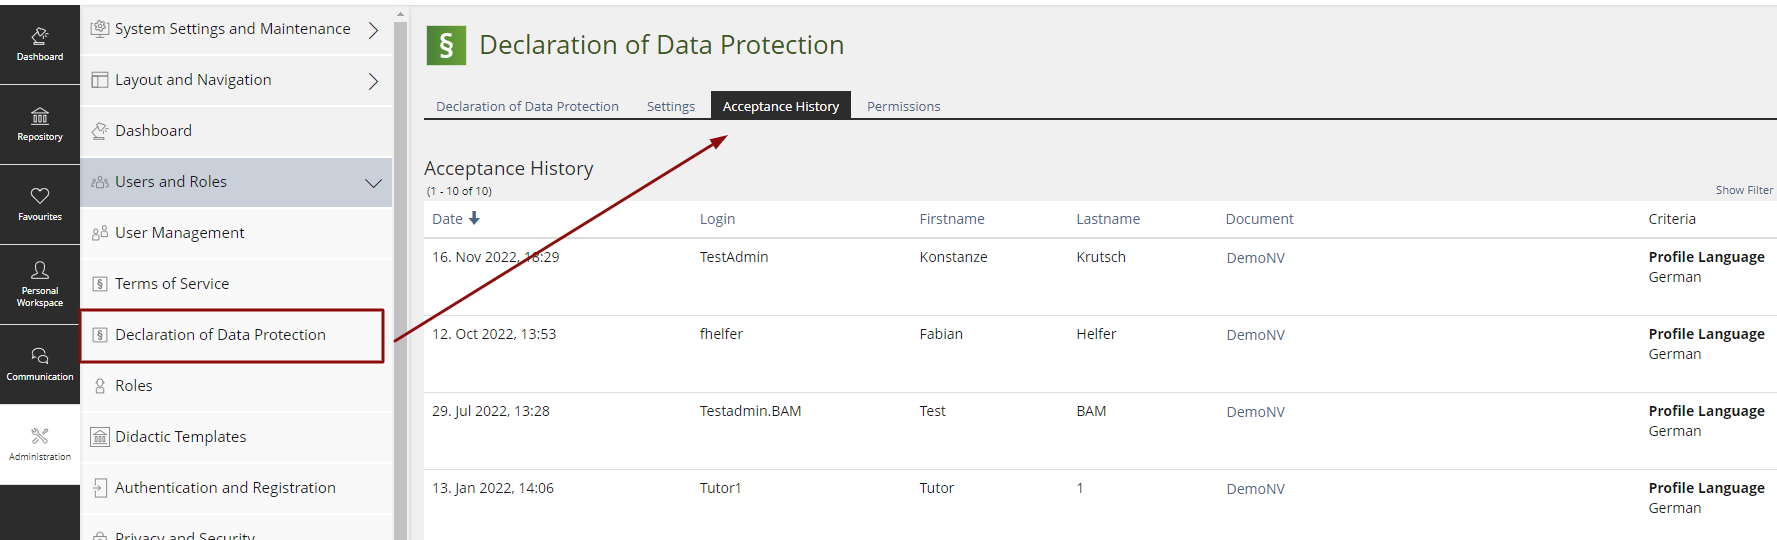The height and width of the screenshot is (540, 1777).
Task: Click the sidebar vertical scrollbar
Action: point(400,300)
